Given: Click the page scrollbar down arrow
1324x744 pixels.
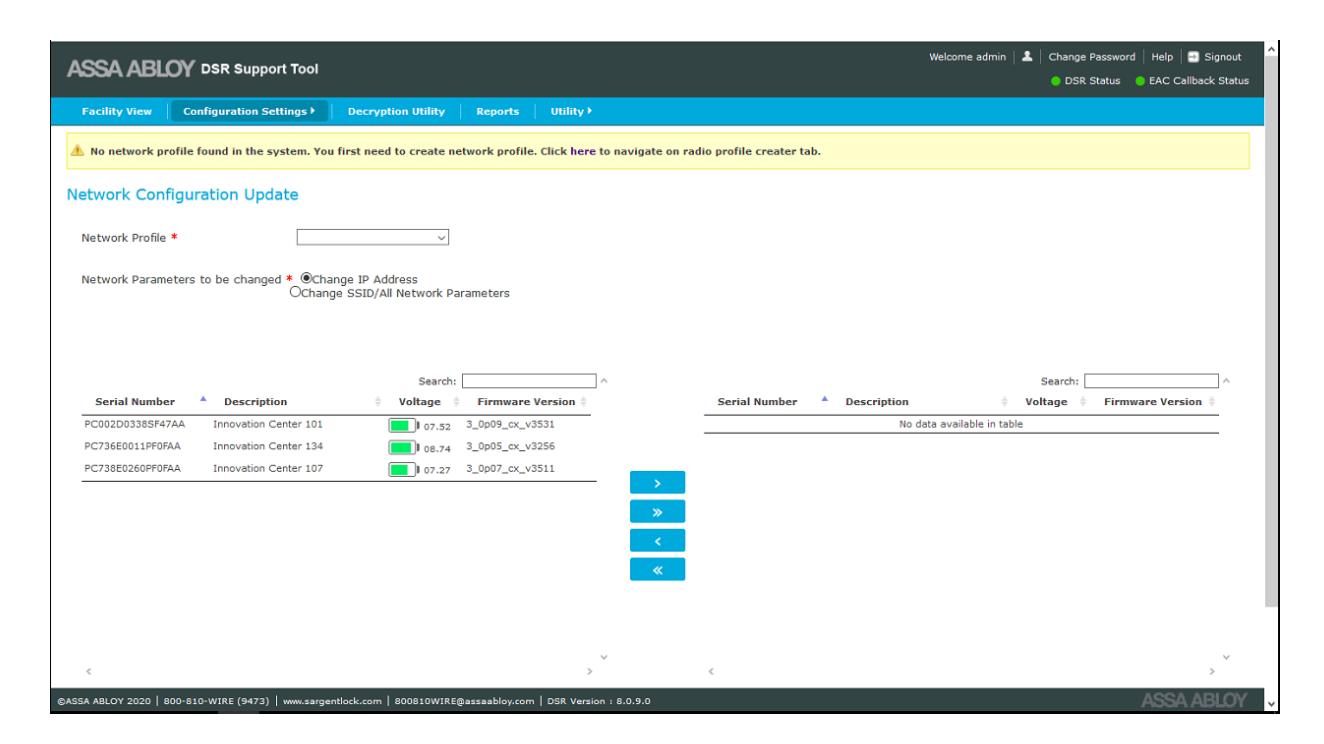Looking at the screenshot, I should [x=1271, y=705].
